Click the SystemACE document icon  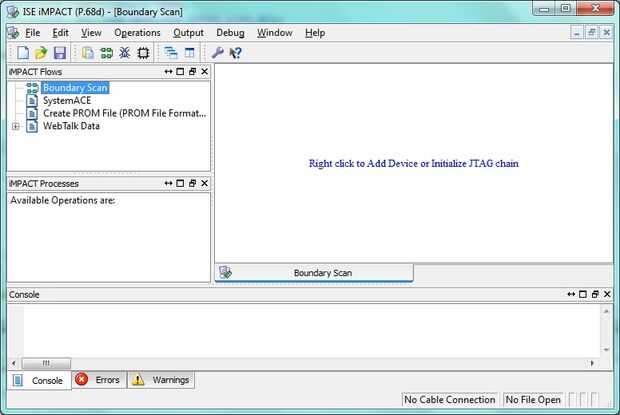[32, 100]
